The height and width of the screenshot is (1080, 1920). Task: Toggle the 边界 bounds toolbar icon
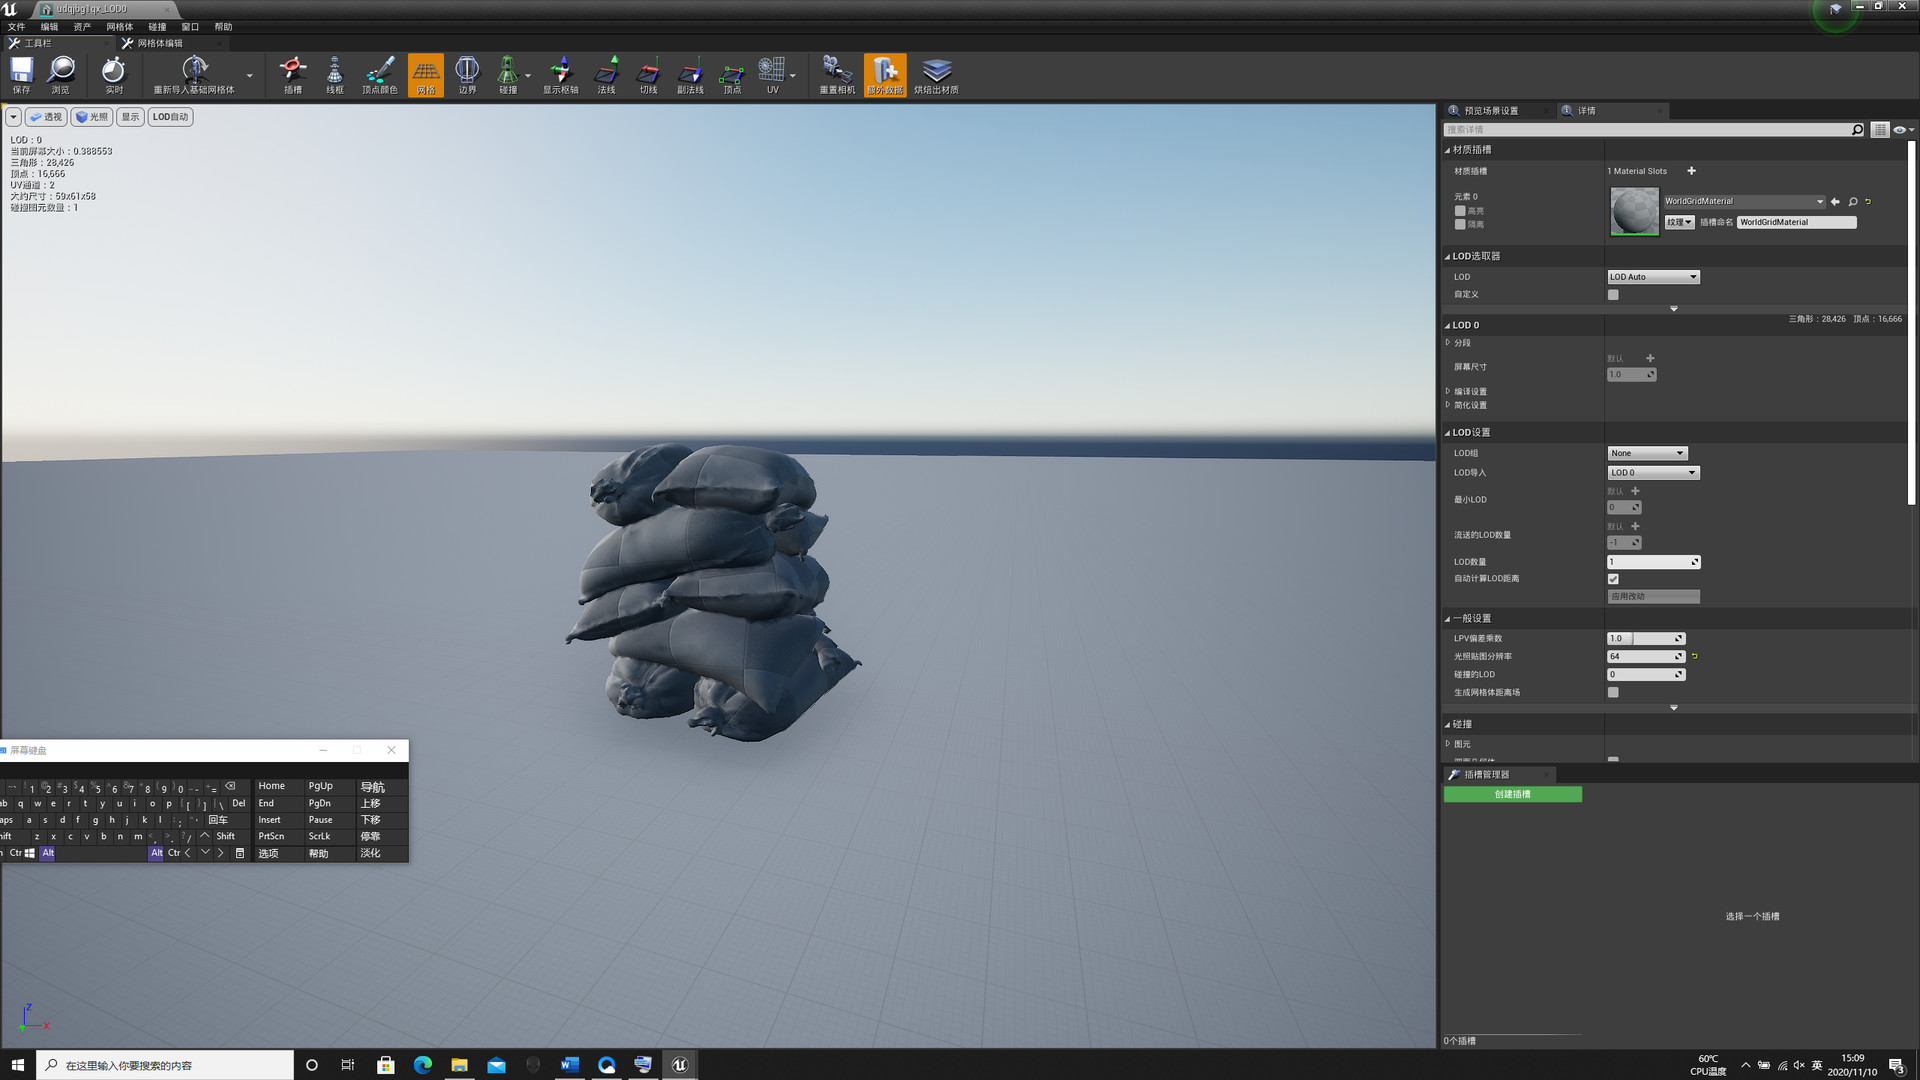pos(467,74)
